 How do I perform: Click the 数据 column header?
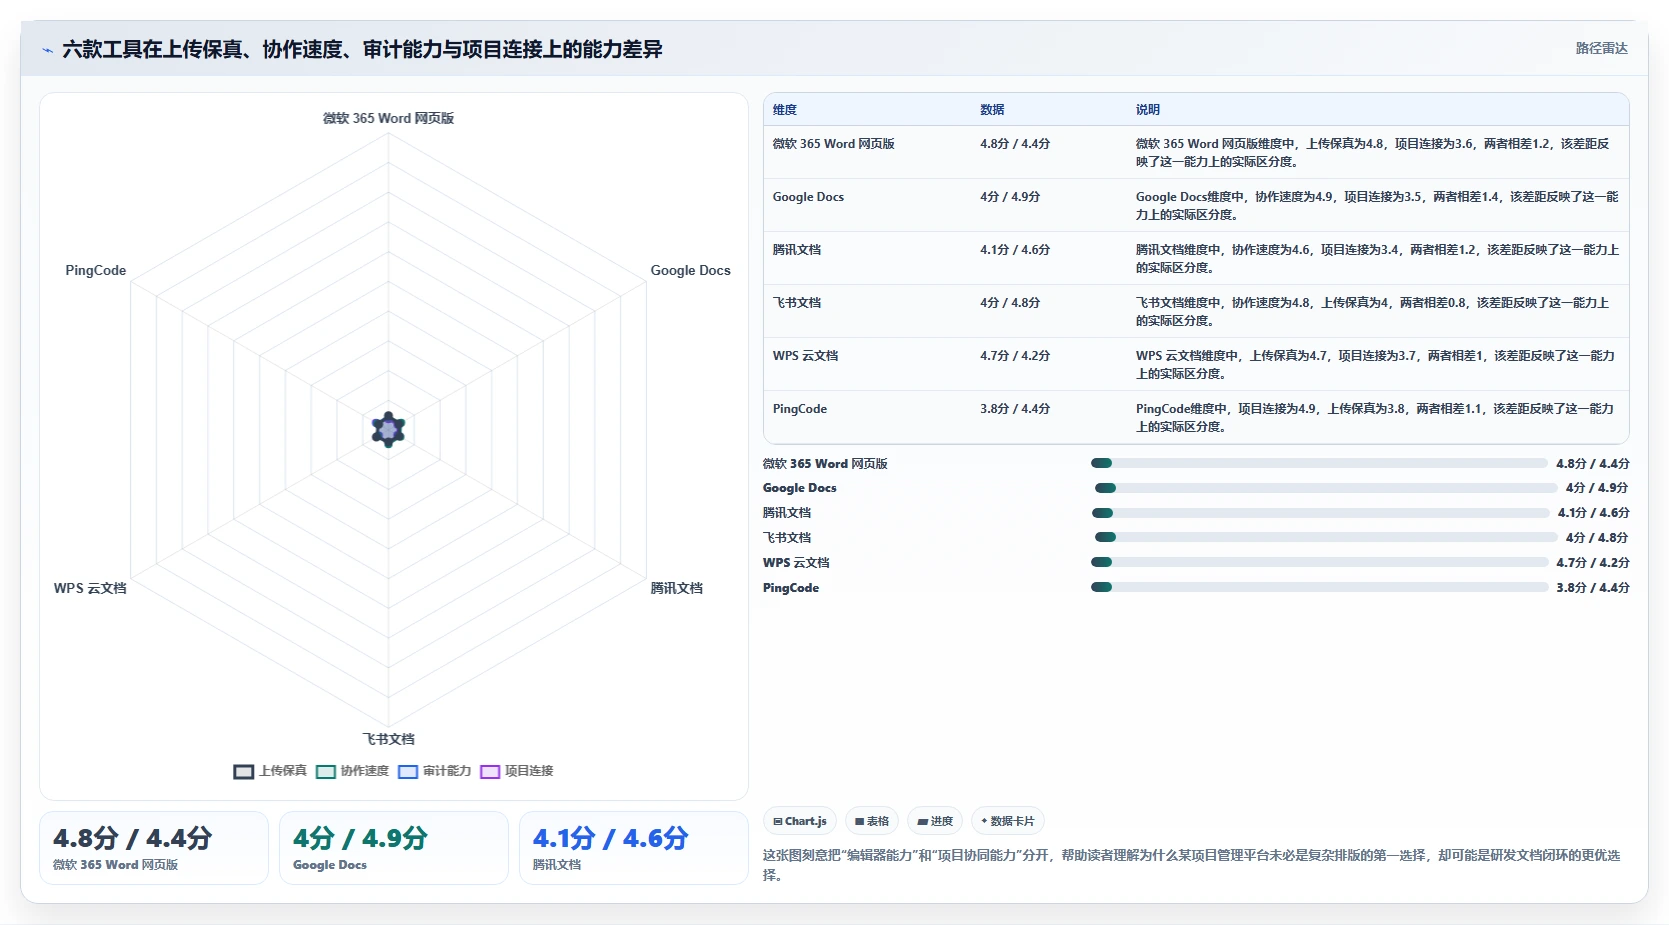coord(992,110)
